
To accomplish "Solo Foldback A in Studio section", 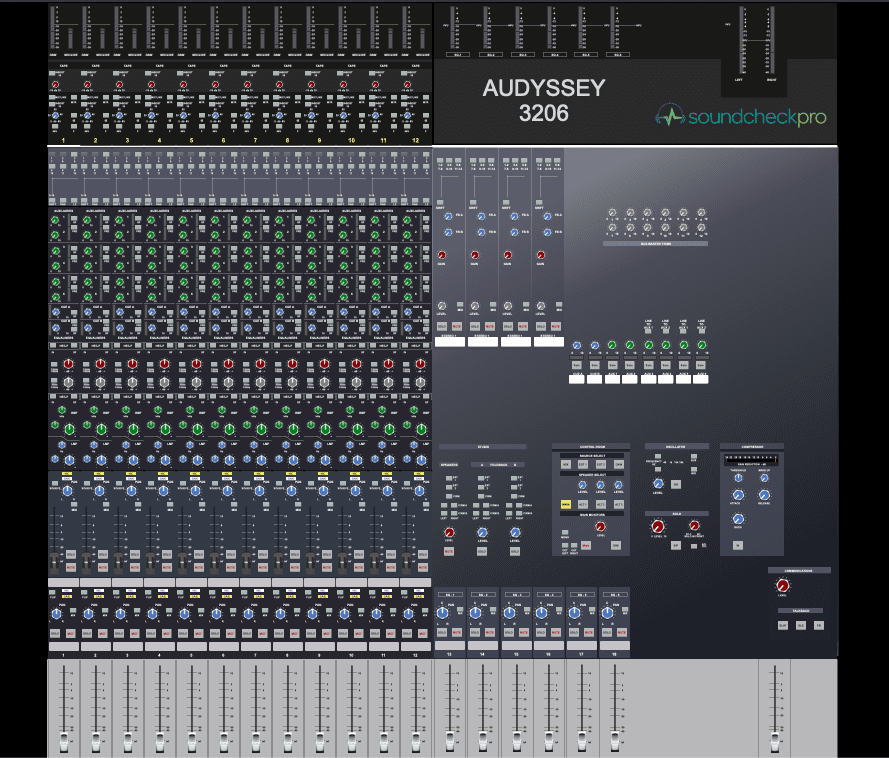I will pos(482,551).
